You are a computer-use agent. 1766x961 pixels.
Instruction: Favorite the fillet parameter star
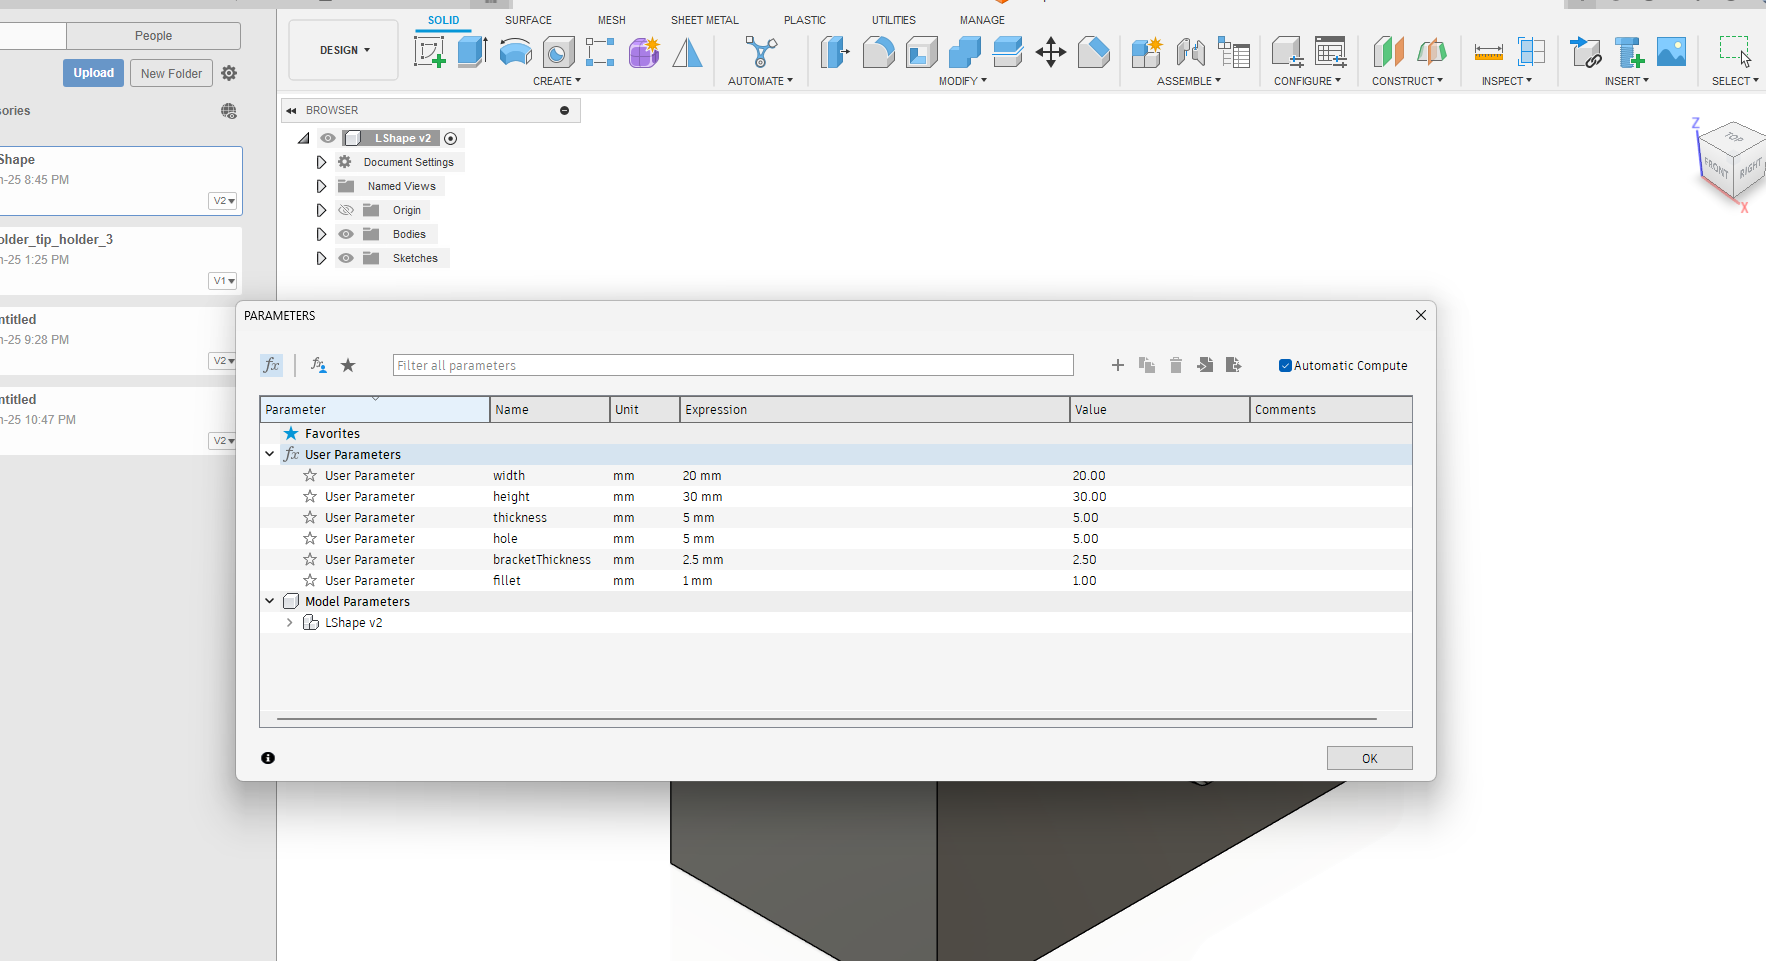coord(310,581)
